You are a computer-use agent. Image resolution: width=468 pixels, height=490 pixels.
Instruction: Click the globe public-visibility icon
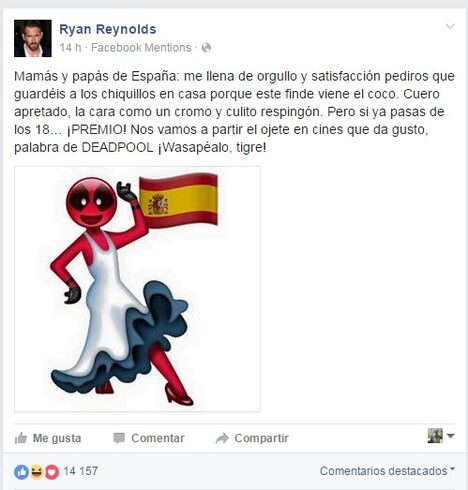[206, 48]
